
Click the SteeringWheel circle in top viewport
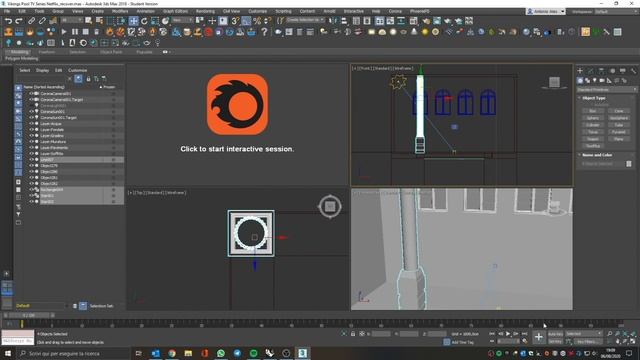[330, 207]
